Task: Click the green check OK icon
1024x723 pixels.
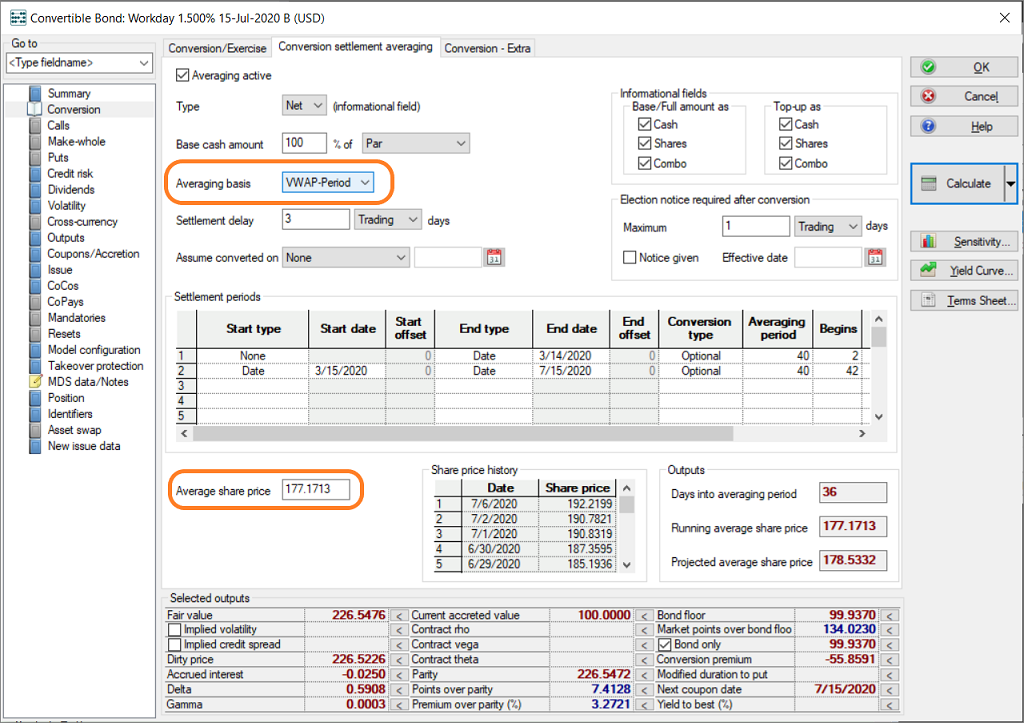Action: (x=928, y=67)
